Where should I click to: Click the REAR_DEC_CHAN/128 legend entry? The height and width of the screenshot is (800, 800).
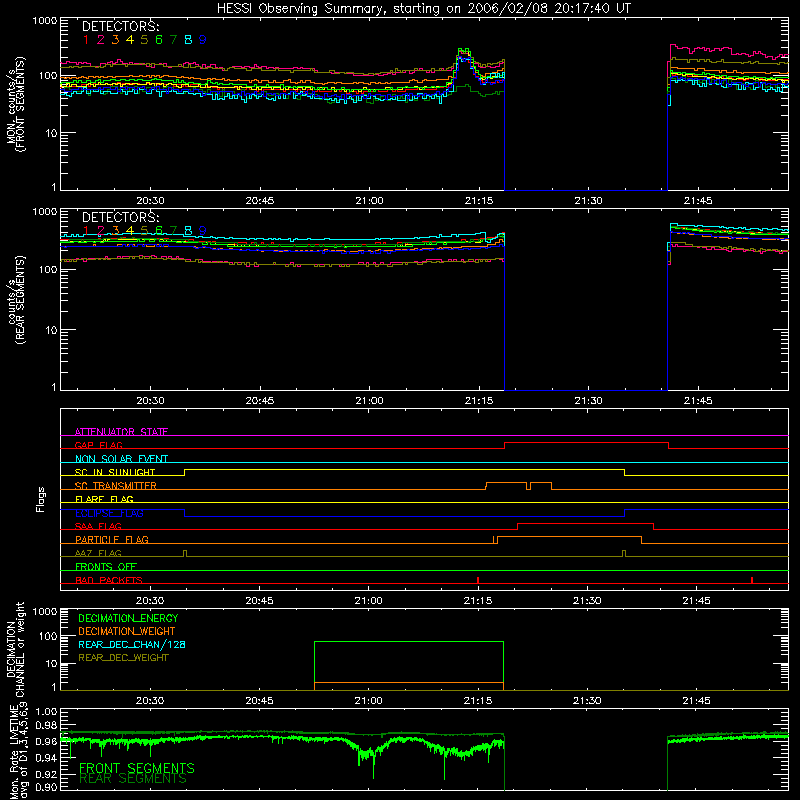tap(132, 644)
